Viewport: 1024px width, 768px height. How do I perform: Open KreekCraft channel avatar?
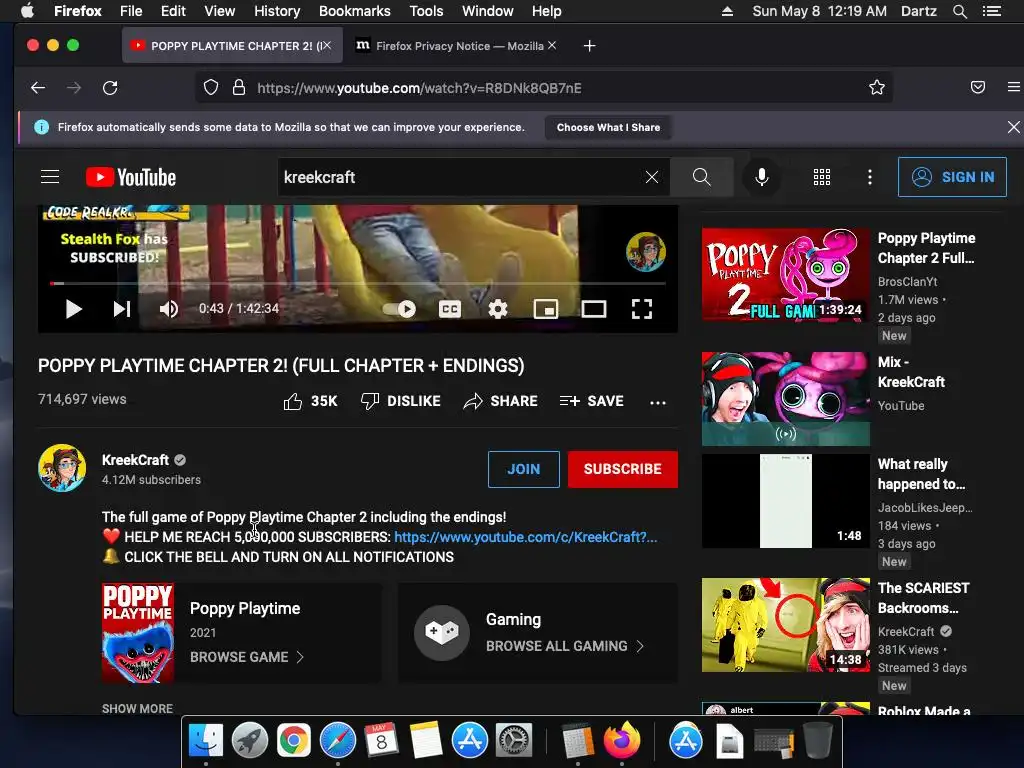click(62, 468)
